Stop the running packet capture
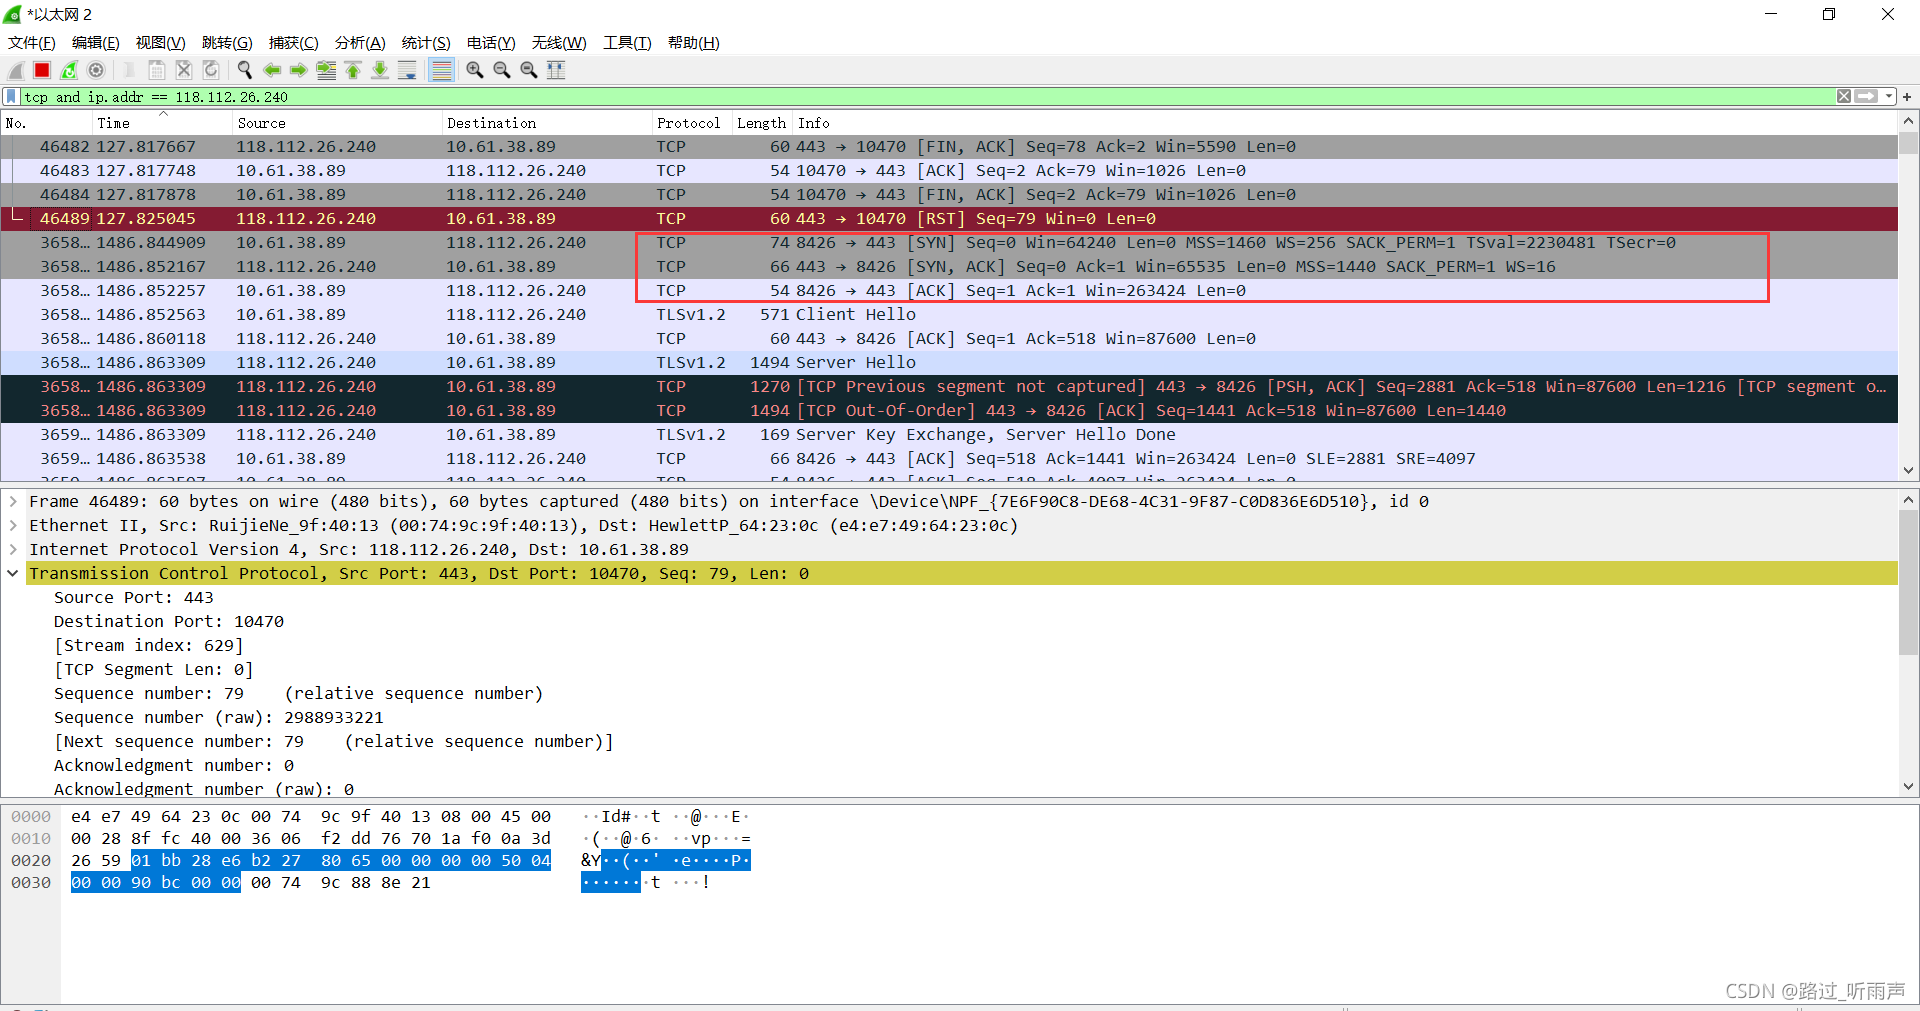The height and width of the screenshot is (1011, 1920). point(42,70)
